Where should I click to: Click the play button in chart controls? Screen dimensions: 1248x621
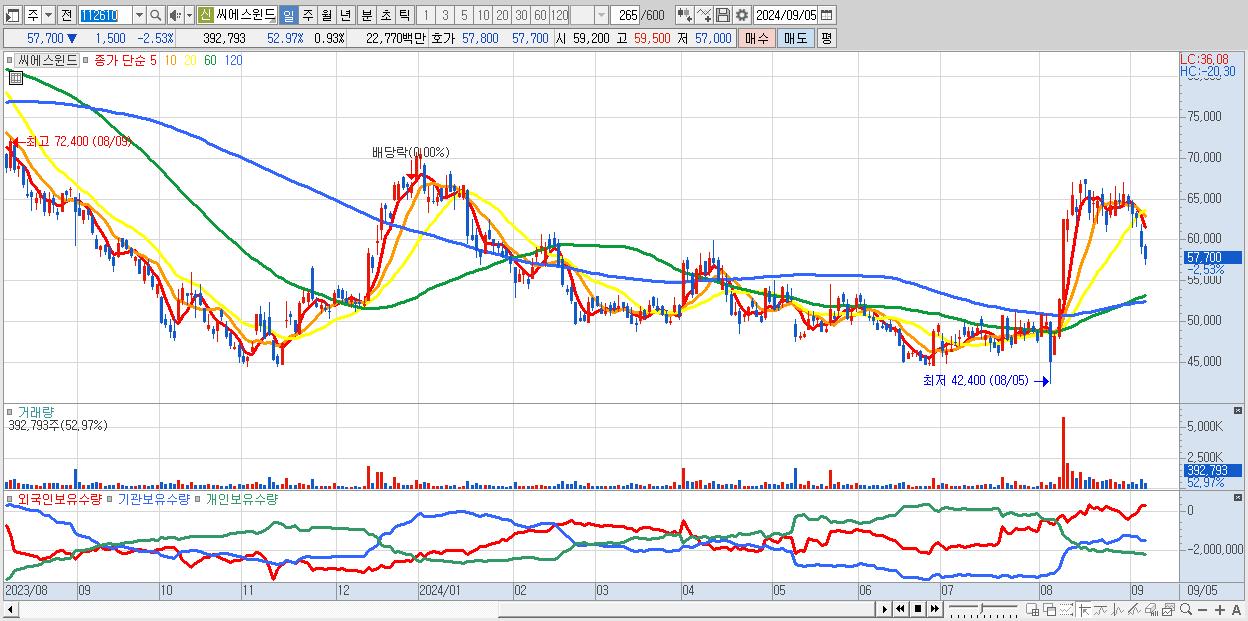pos(885,609)
